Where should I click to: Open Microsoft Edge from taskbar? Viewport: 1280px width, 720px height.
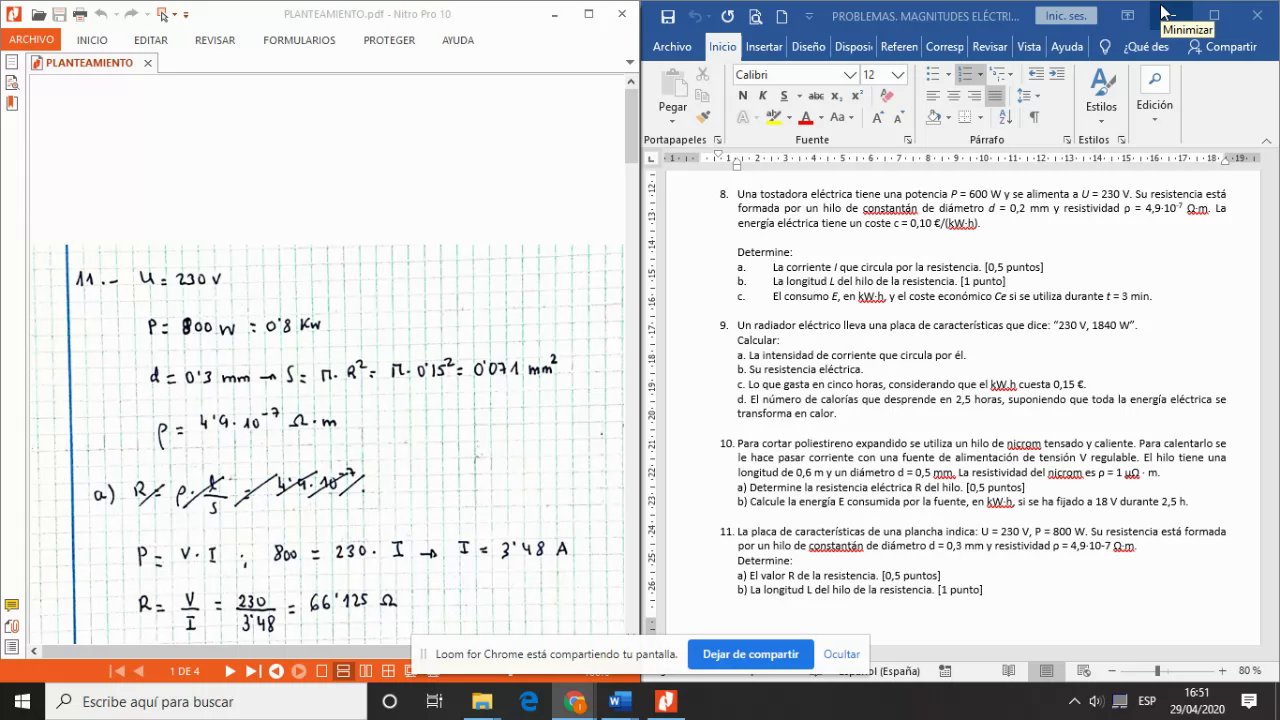528,701
